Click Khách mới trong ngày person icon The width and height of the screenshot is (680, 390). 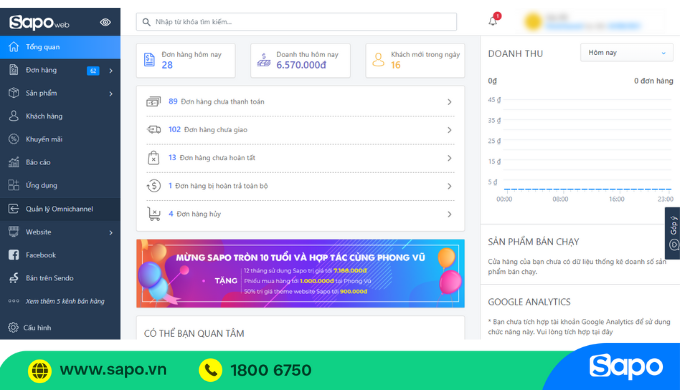(378, 60)
